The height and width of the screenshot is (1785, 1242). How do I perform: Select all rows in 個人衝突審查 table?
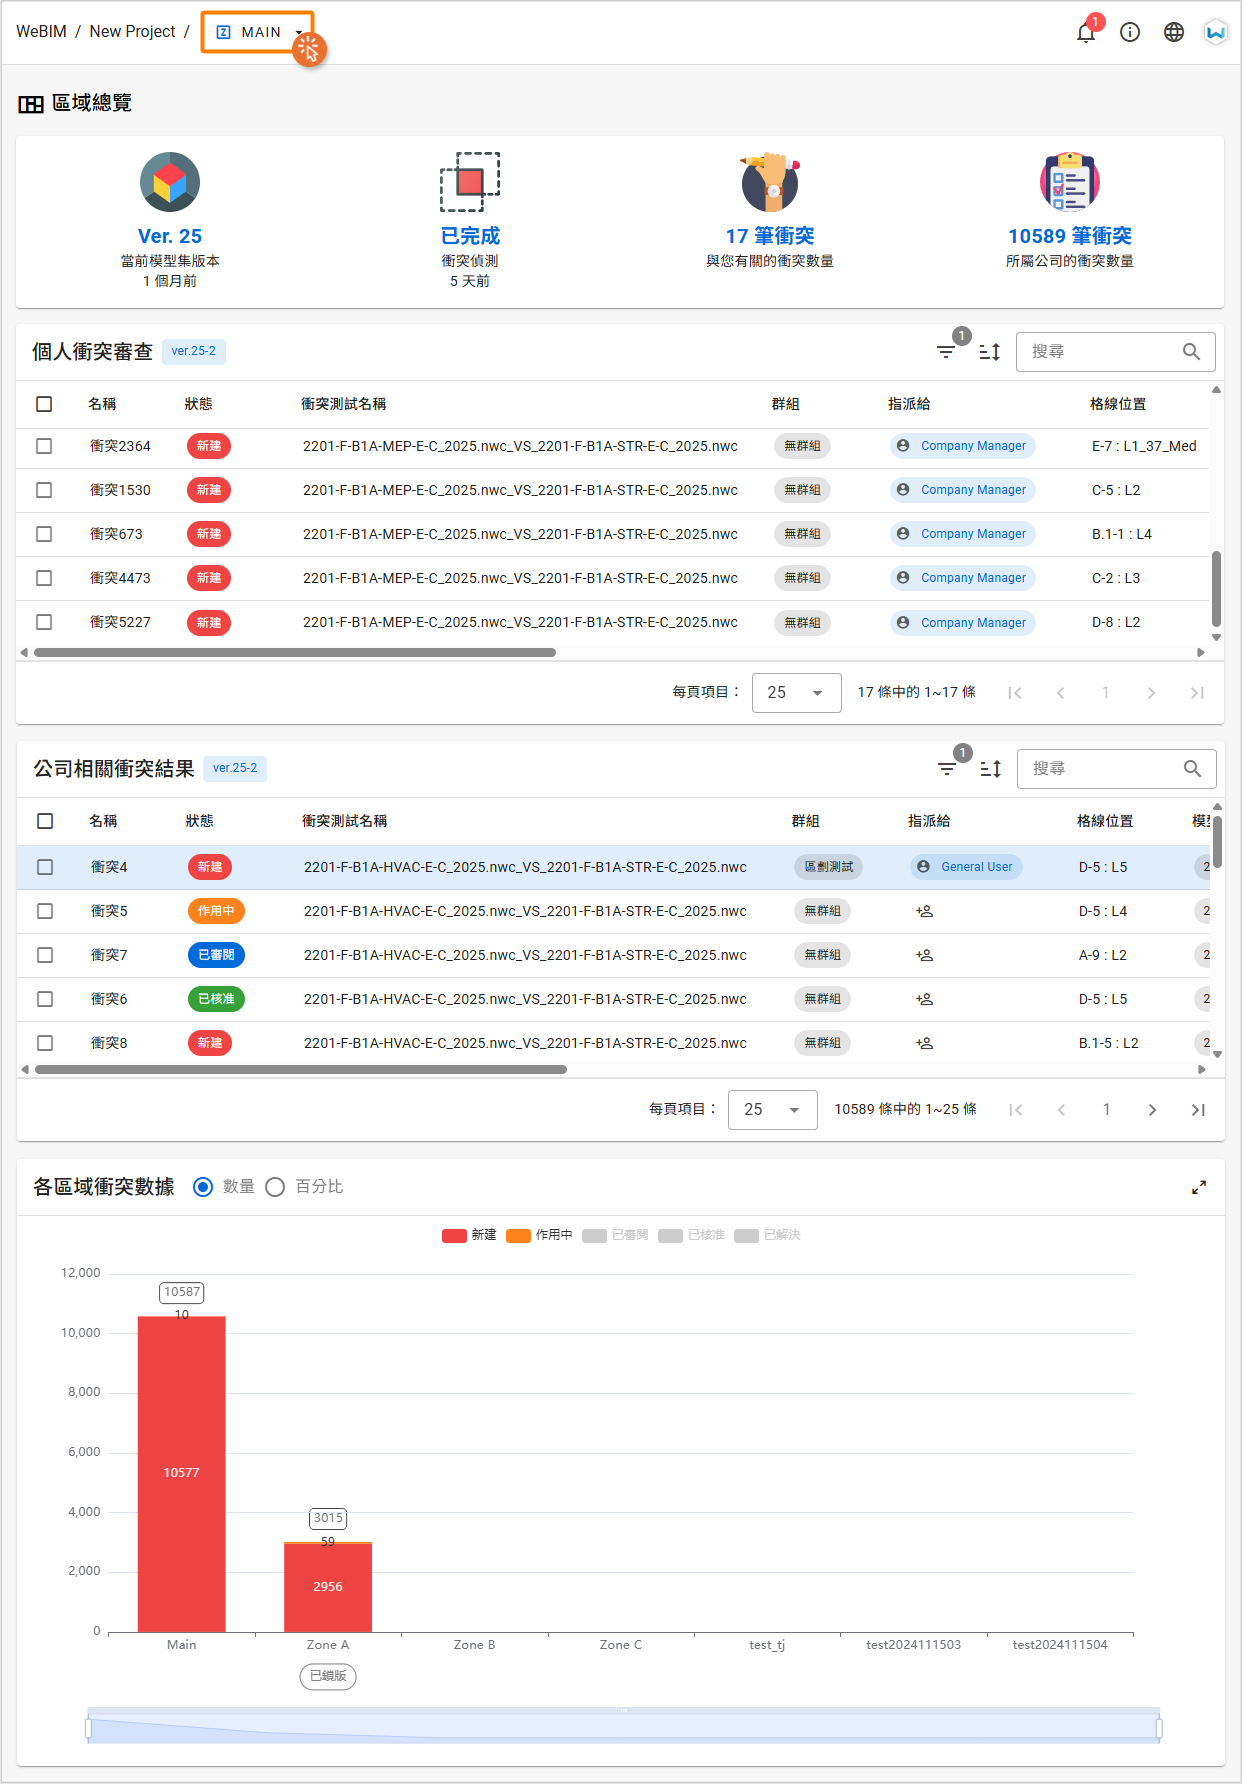[44, 404]
